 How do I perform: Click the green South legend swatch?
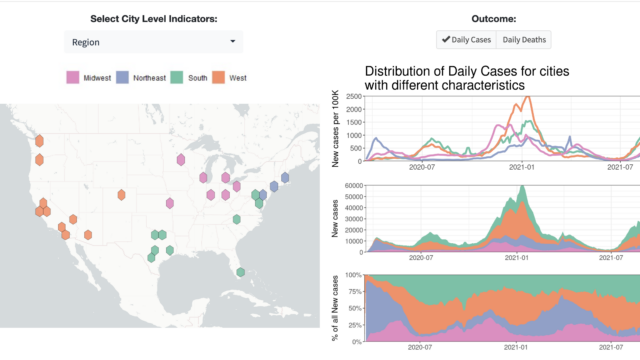pos(177,78)
